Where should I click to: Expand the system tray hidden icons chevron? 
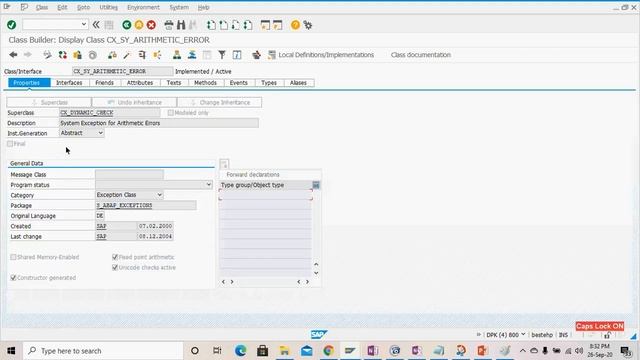point(522,351)
